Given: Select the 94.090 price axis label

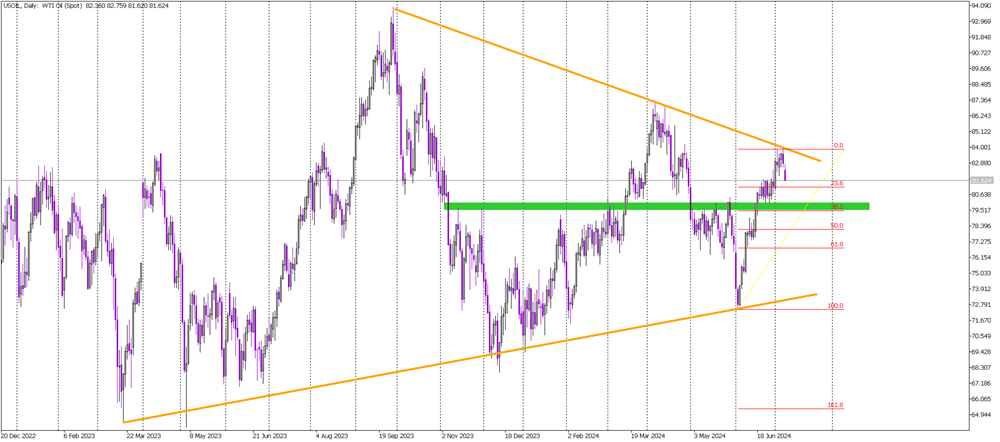Looking at the screenshot, I should (980, 6).
